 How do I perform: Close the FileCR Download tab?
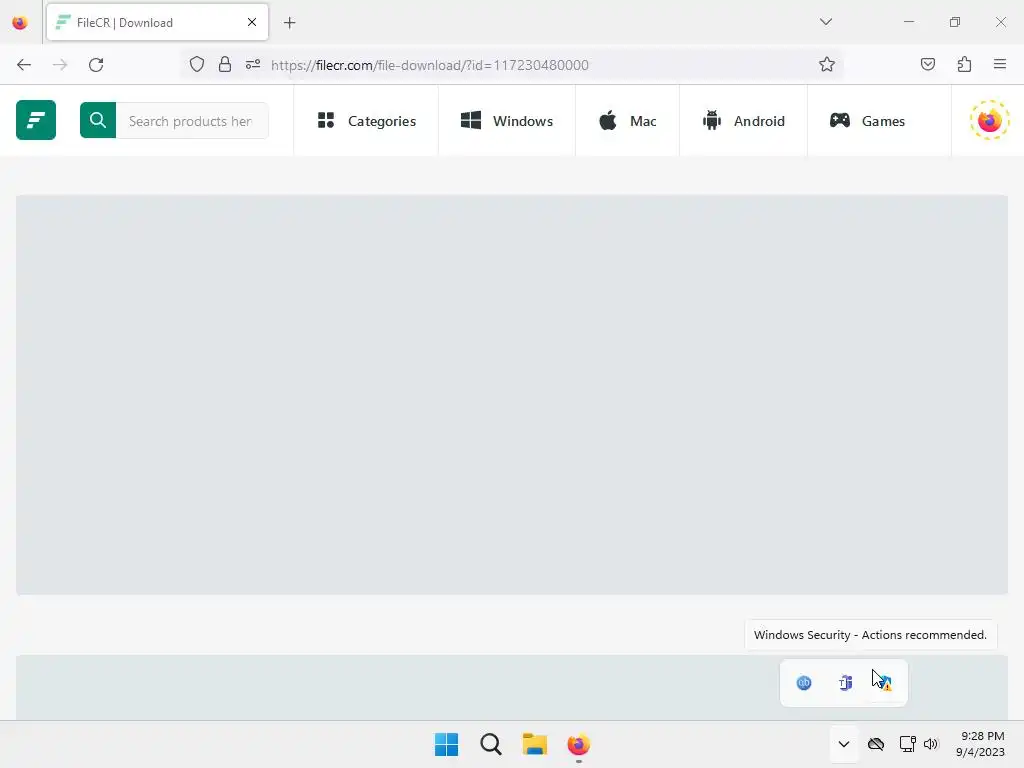[252, 22]
